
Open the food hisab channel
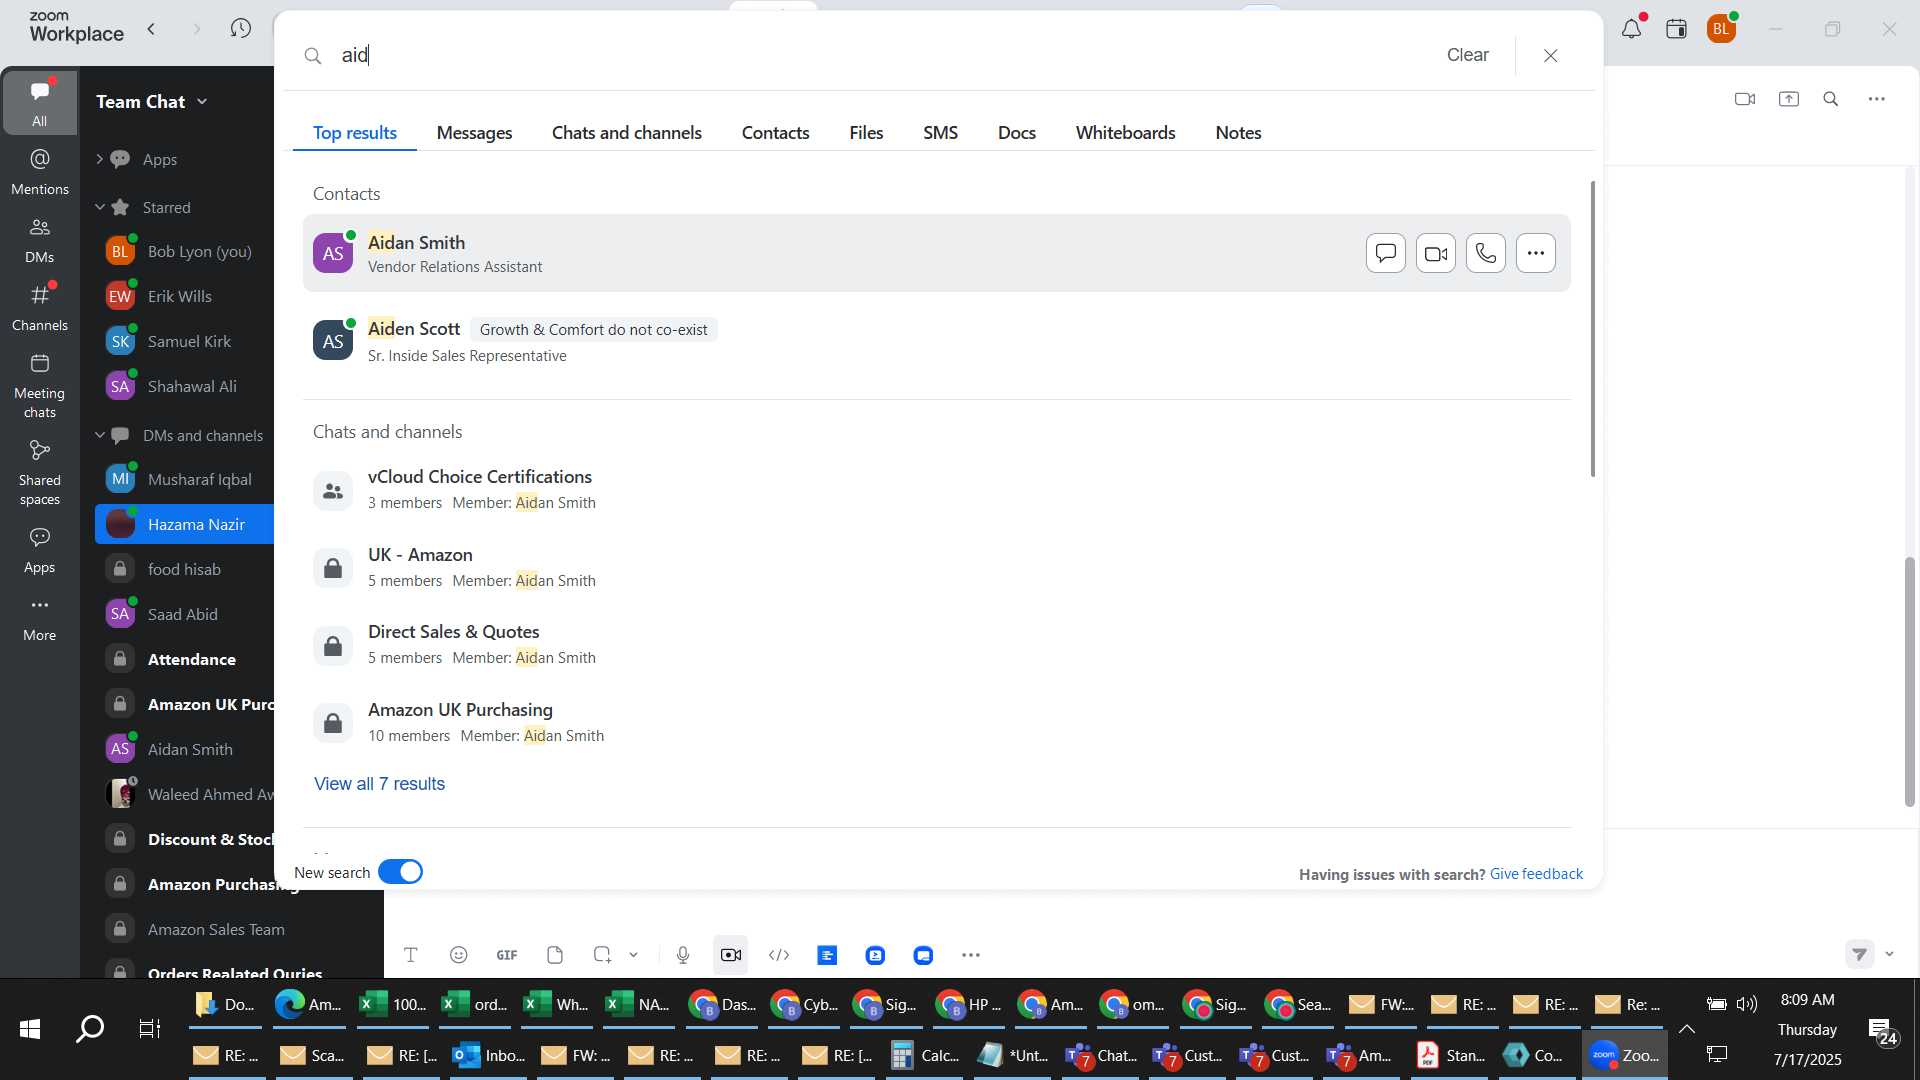[x=185, y=569]
